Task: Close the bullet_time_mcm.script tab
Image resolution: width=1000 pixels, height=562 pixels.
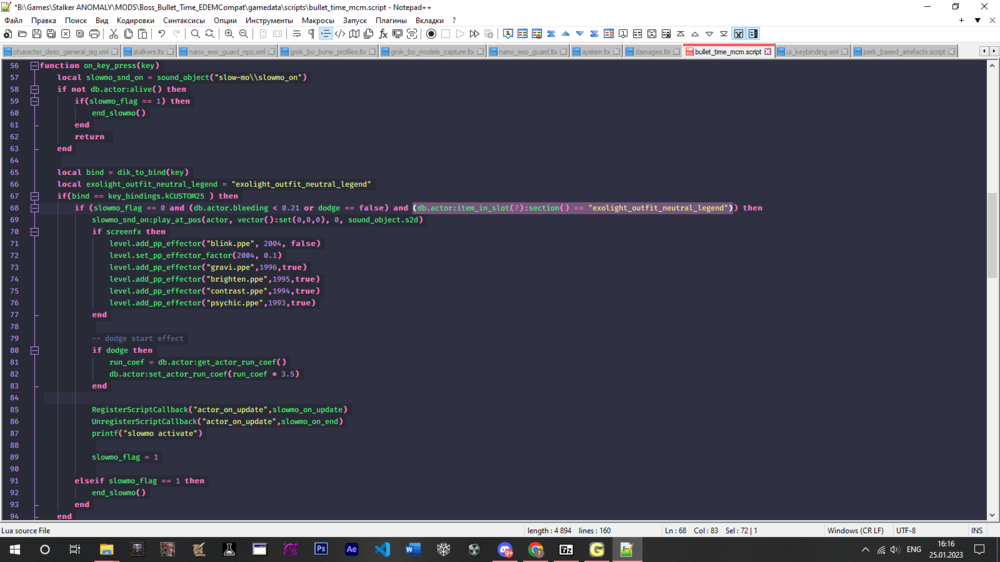Action: point(768,52)
